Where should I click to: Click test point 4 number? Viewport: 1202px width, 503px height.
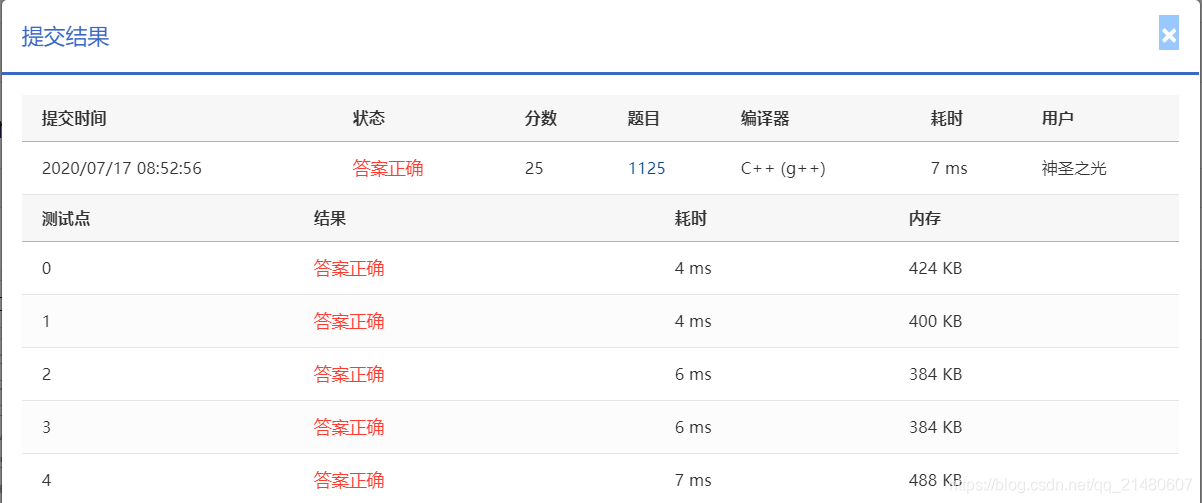[47, 480]
